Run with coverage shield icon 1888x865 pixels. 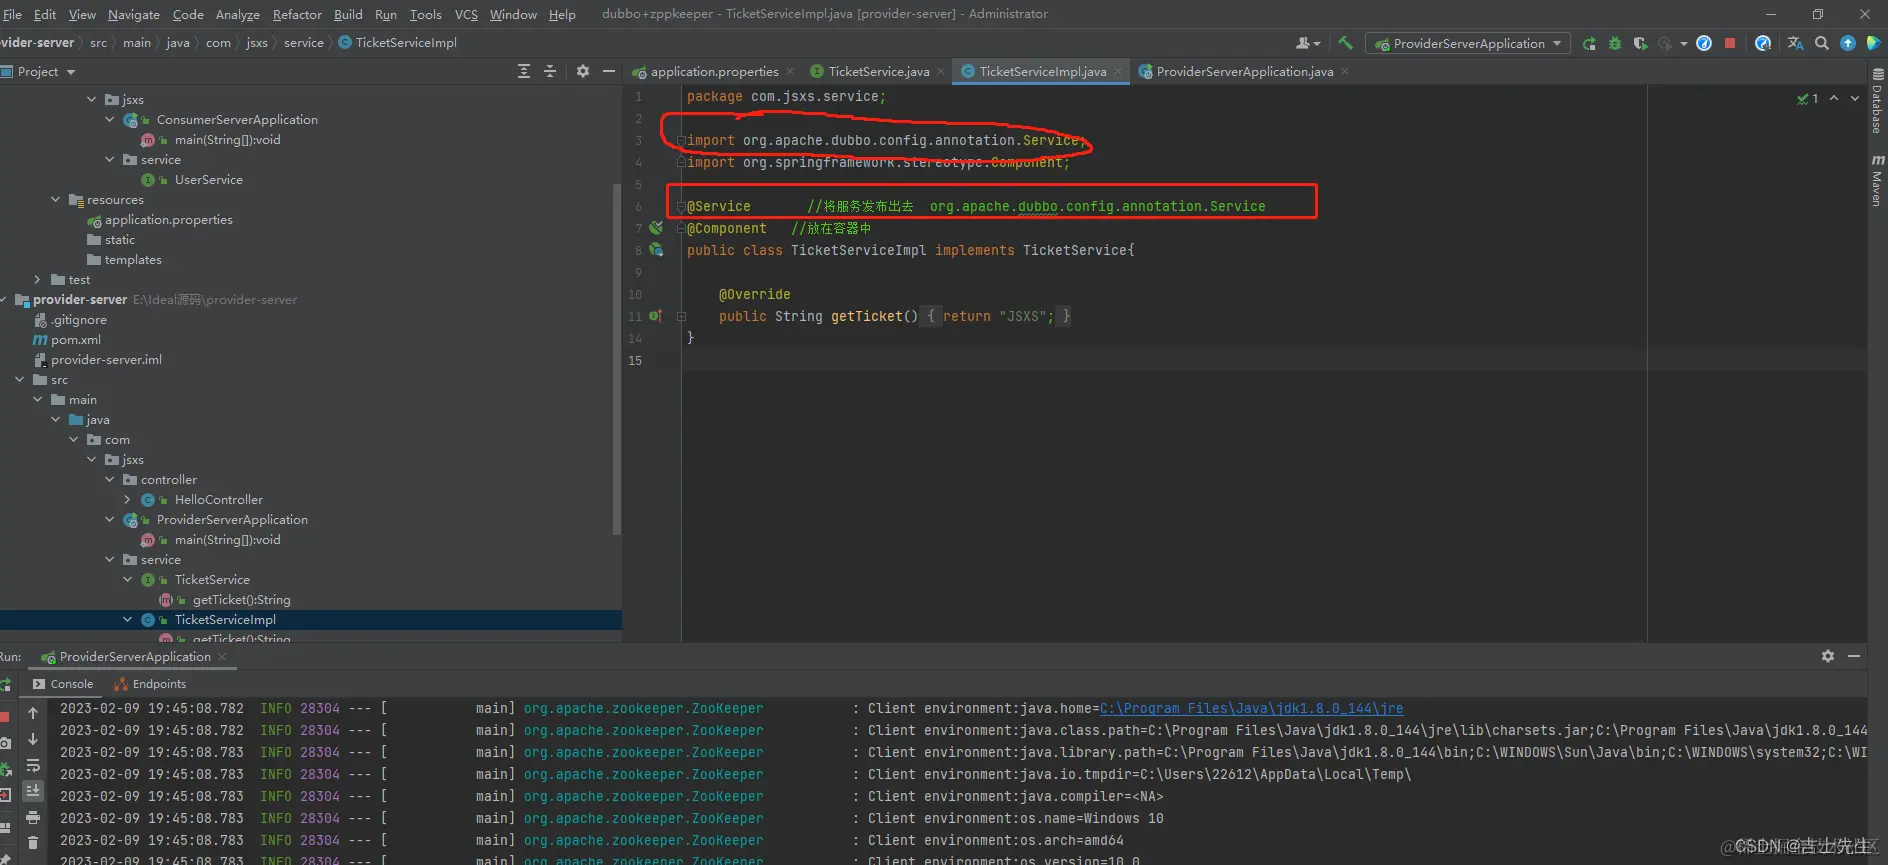click(1640, 43)
